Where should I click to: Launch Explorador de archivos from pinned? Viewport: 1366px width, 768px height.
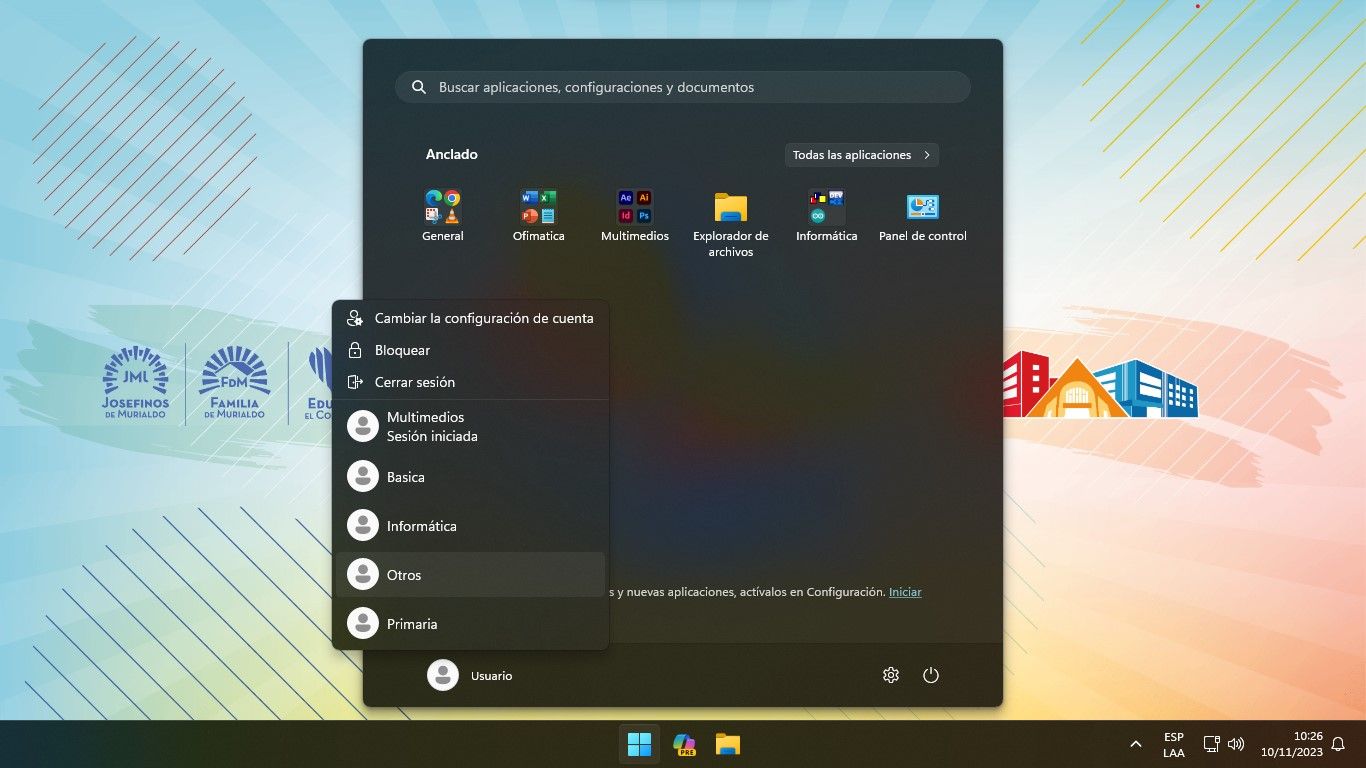[x=731, y=224]
